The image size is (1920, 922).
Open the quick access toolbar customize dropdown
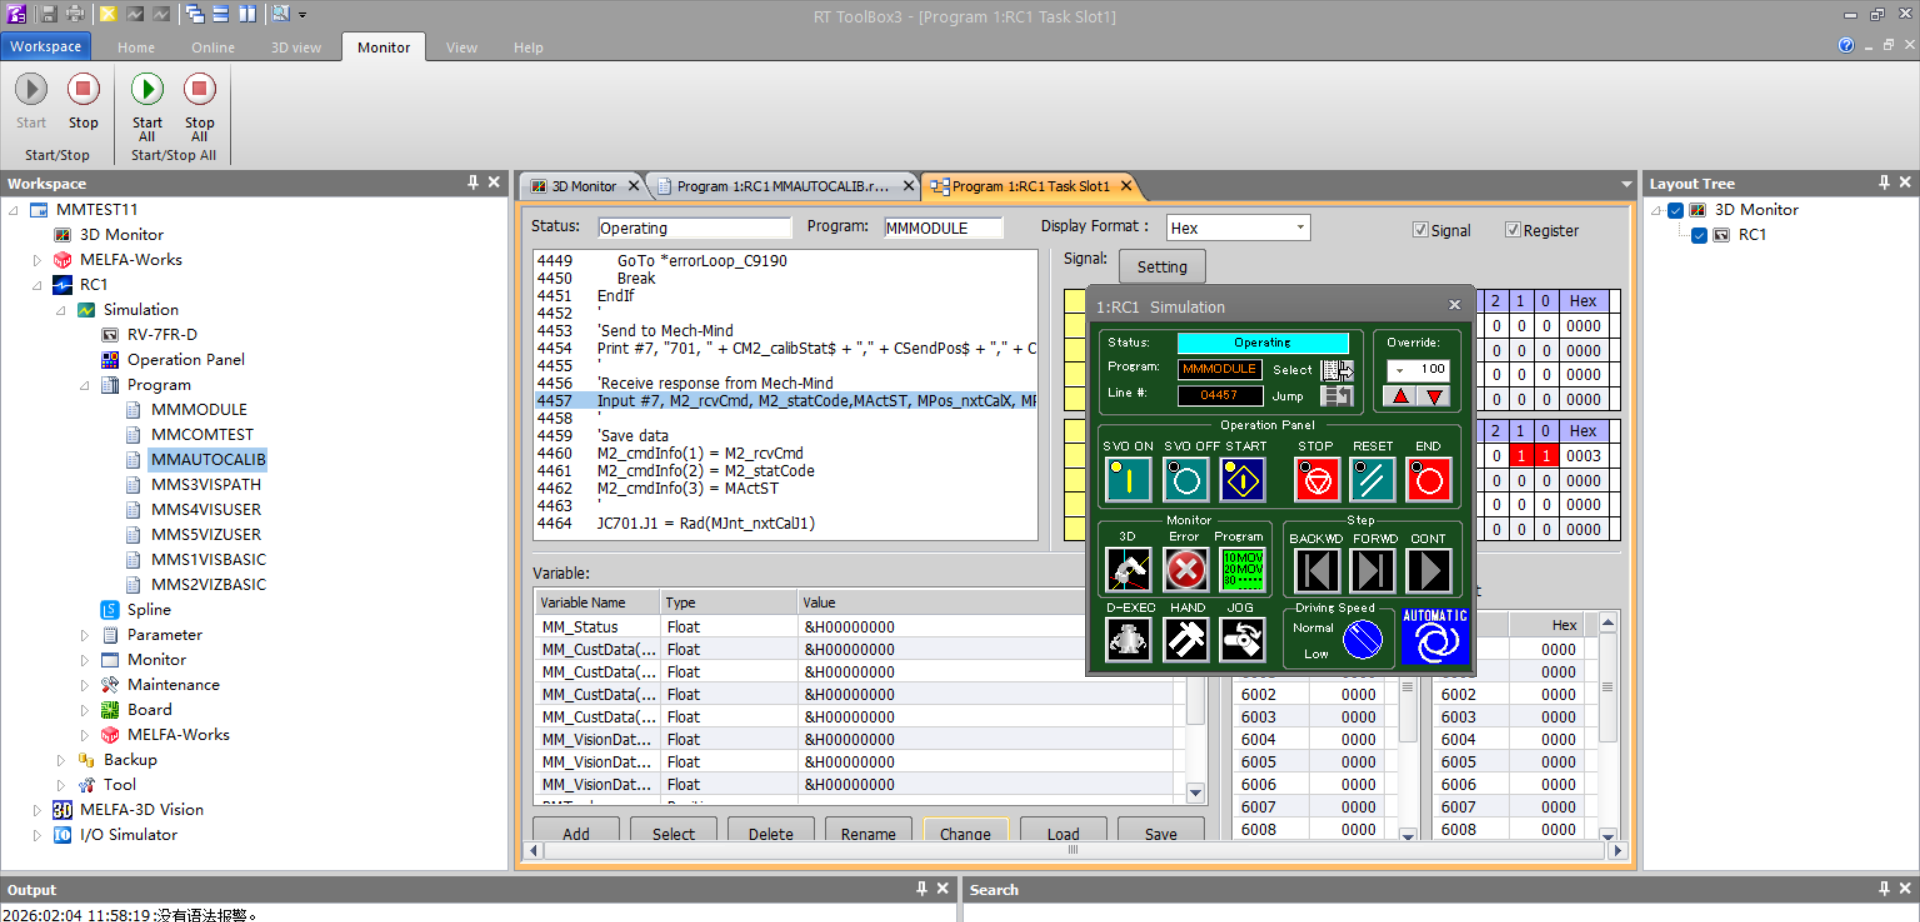(x=302, y=15)
